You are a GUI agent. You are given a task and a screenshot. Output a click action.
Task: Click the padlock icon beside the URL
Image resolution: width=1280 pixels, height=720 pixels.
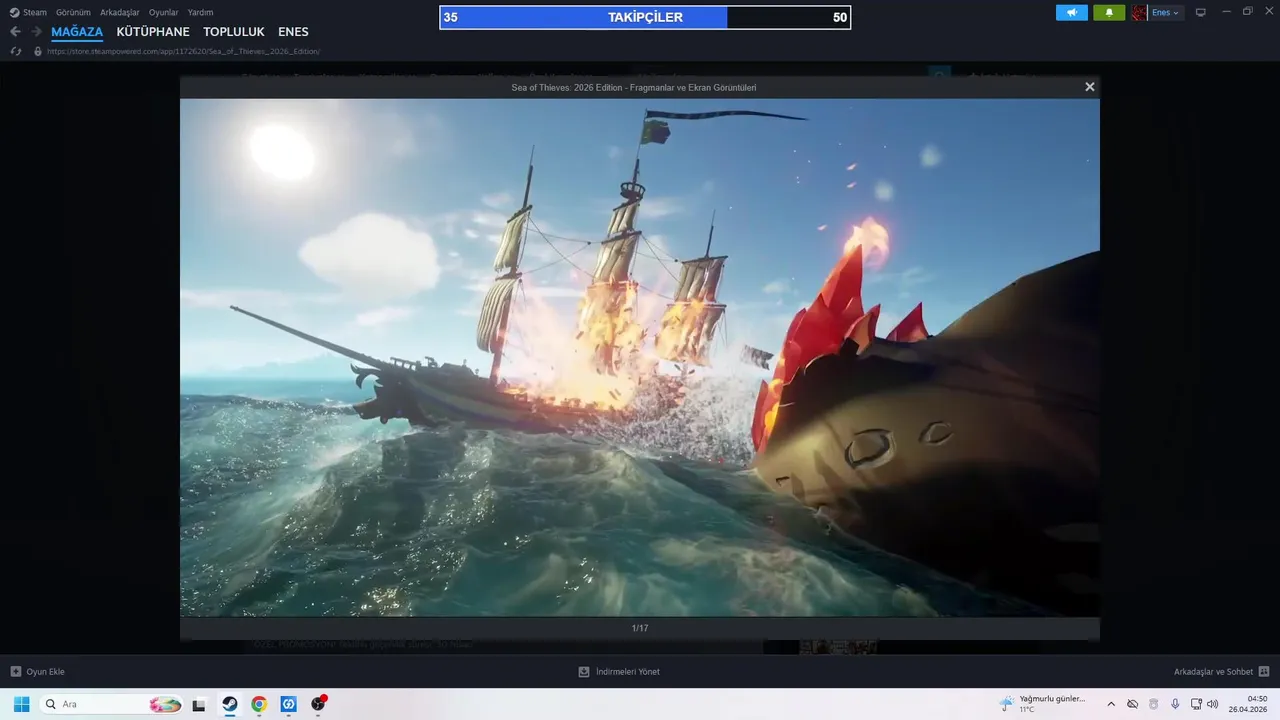tap(38, 51)
